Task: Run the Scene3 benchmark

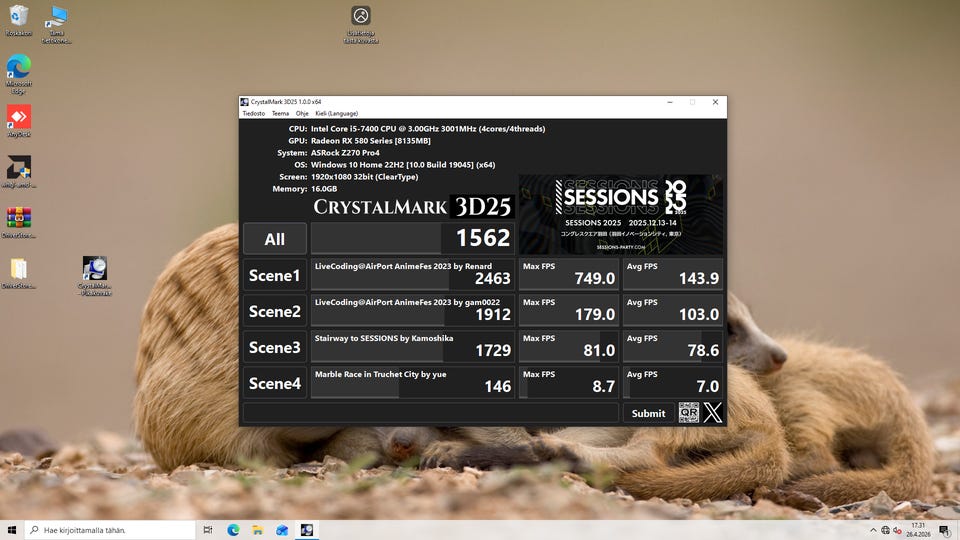Action: tap(274, 347)
